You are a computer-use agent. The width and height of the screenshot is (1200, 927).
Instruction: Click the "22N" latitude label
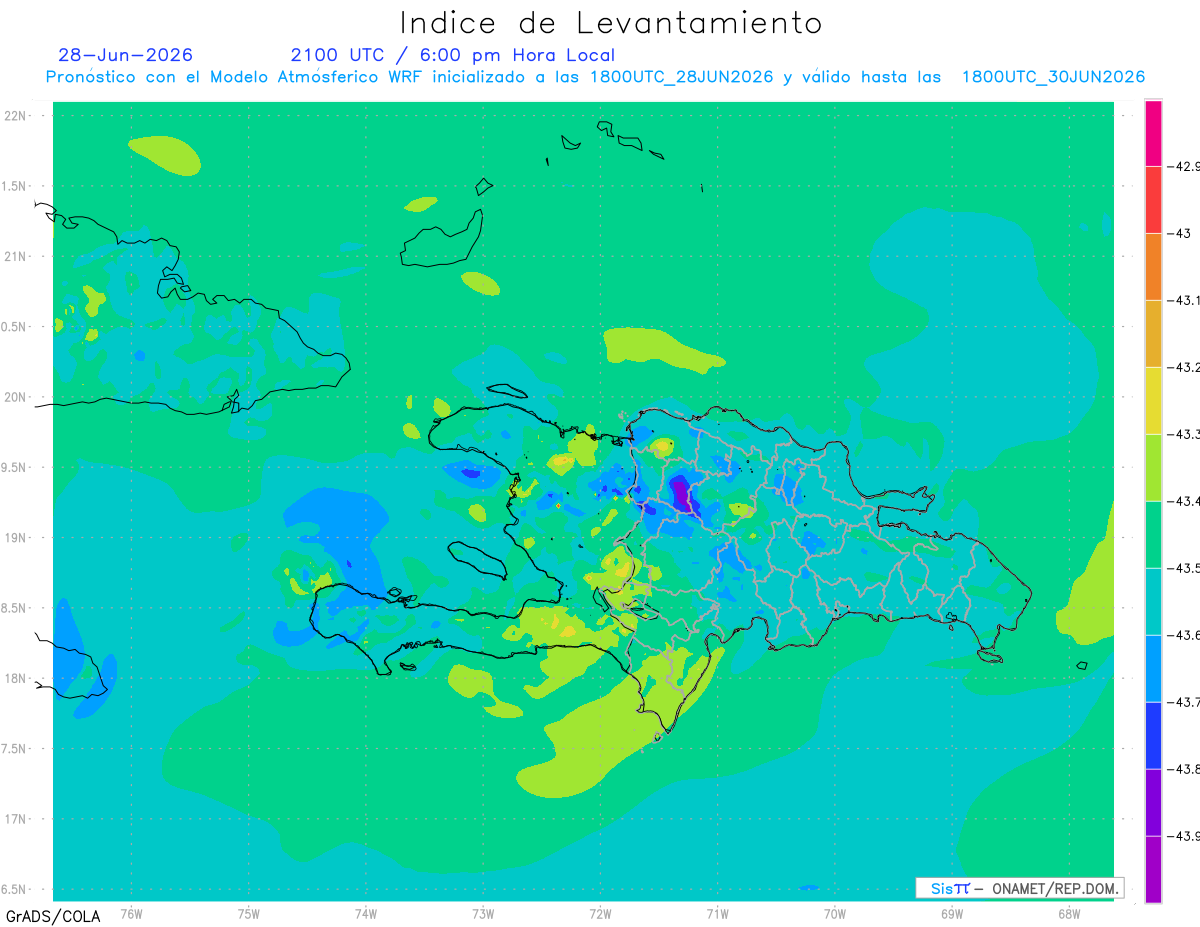[x=17, y=116]
